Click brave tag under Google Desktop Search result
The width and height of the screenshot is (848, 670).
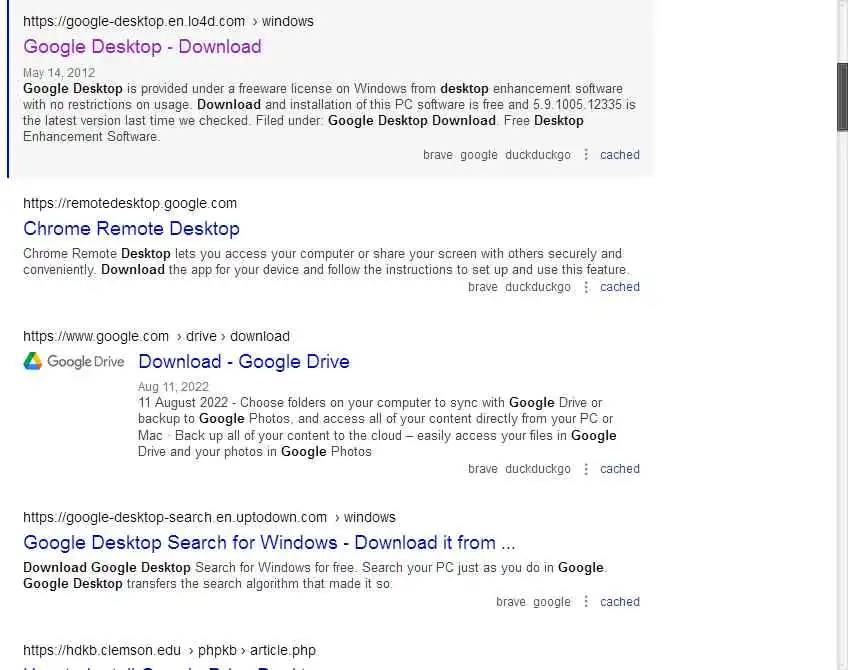pyautogui.click(x=511, y=602)
